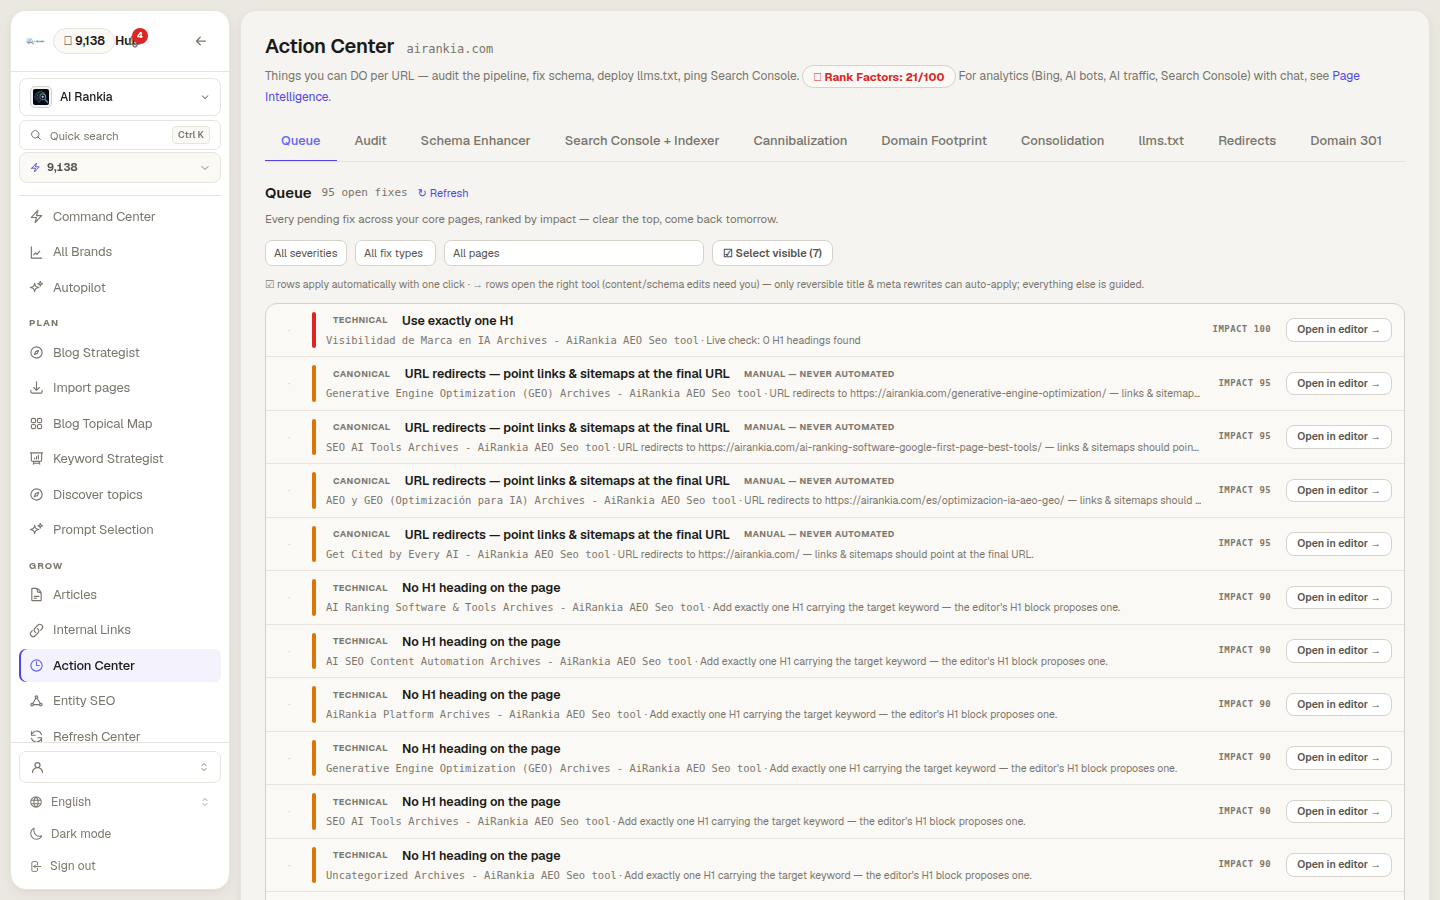Screen dimensions: 1440x900
Task: Click the Discover topics compass icon
Action: (x=36, y=495)
